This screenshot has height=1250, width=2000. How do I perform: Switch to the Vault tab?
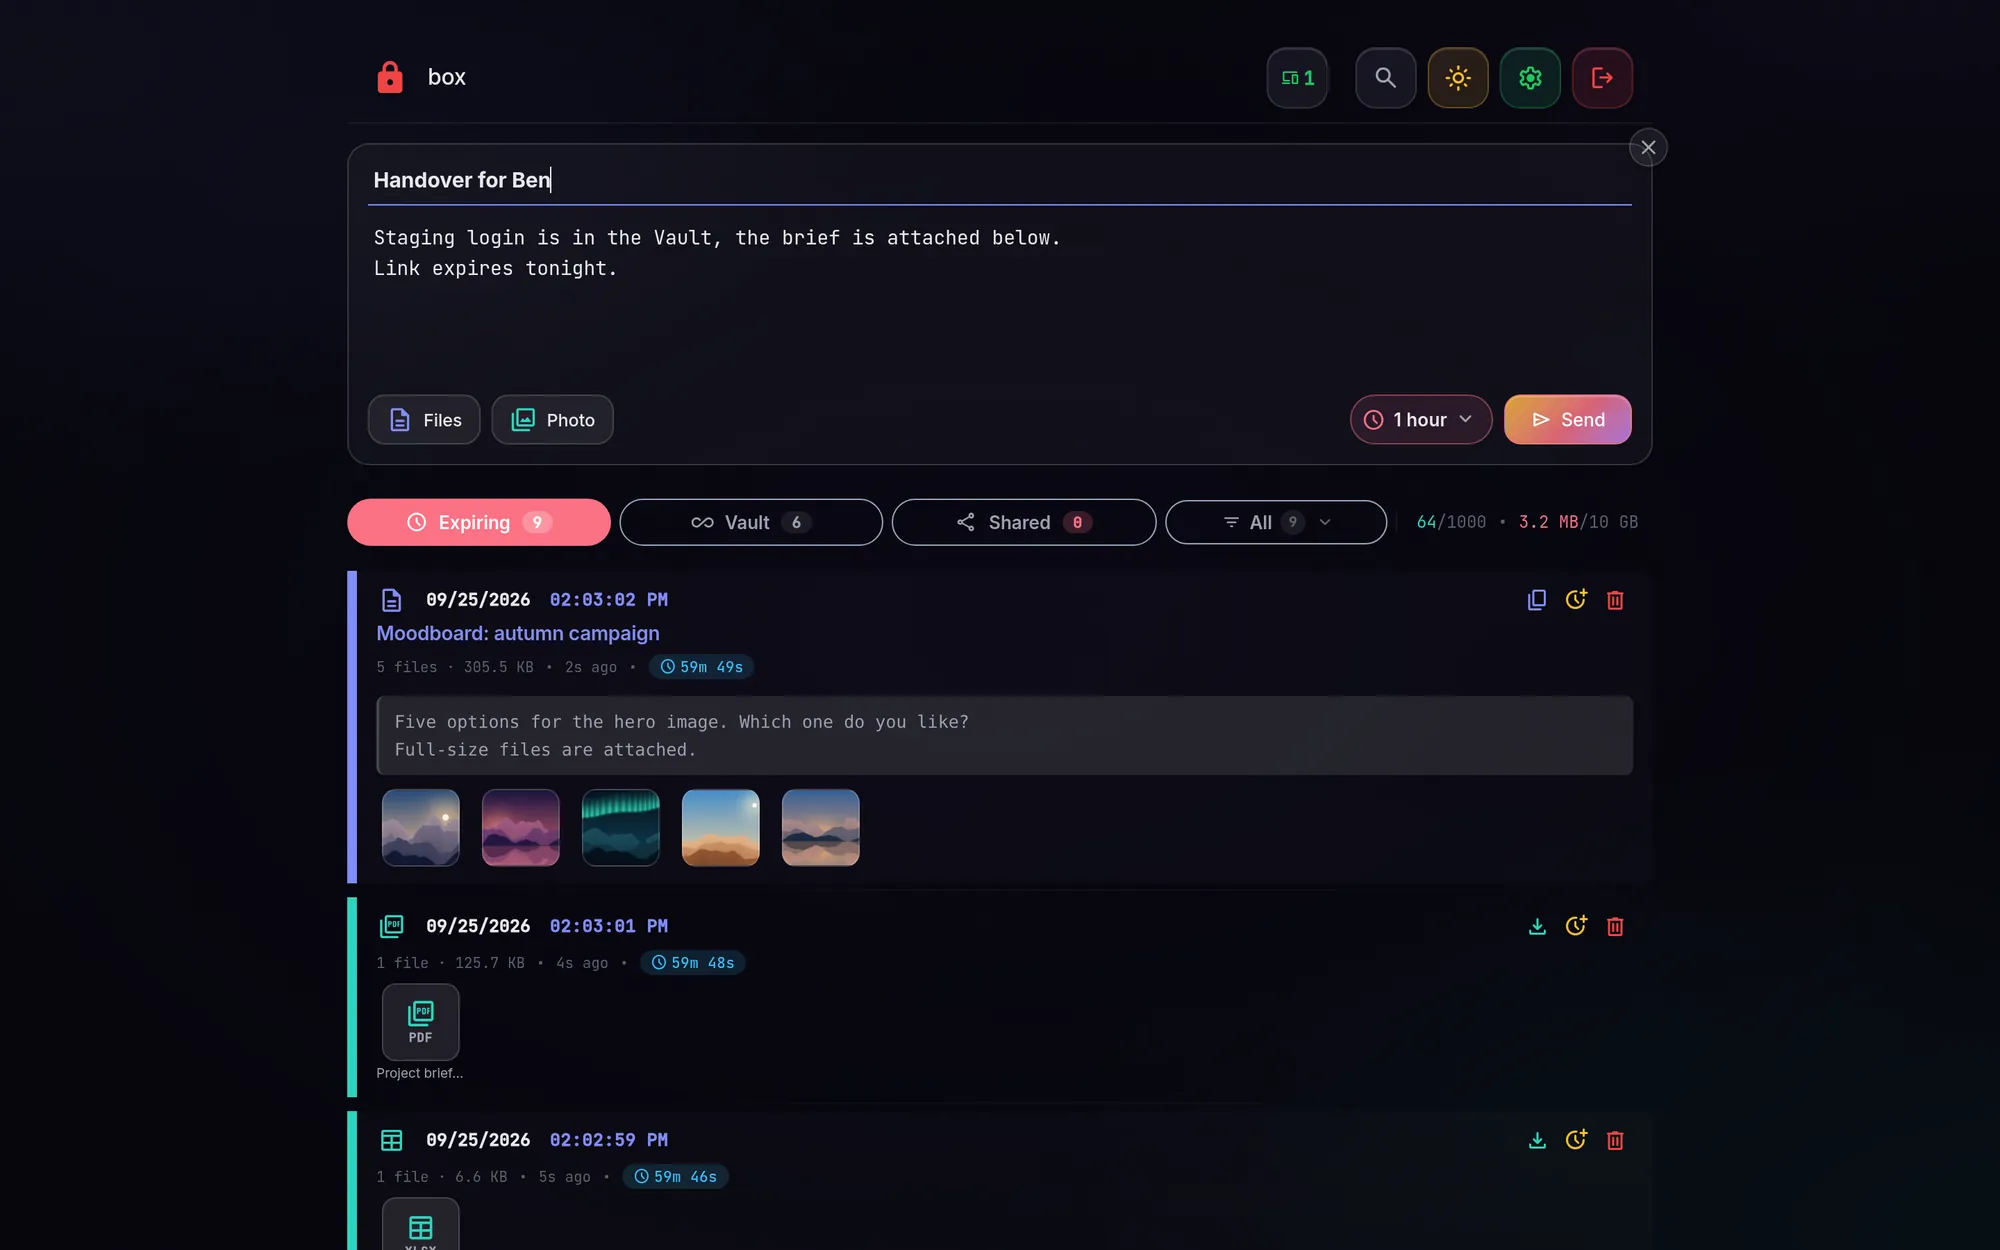[751, 522]
